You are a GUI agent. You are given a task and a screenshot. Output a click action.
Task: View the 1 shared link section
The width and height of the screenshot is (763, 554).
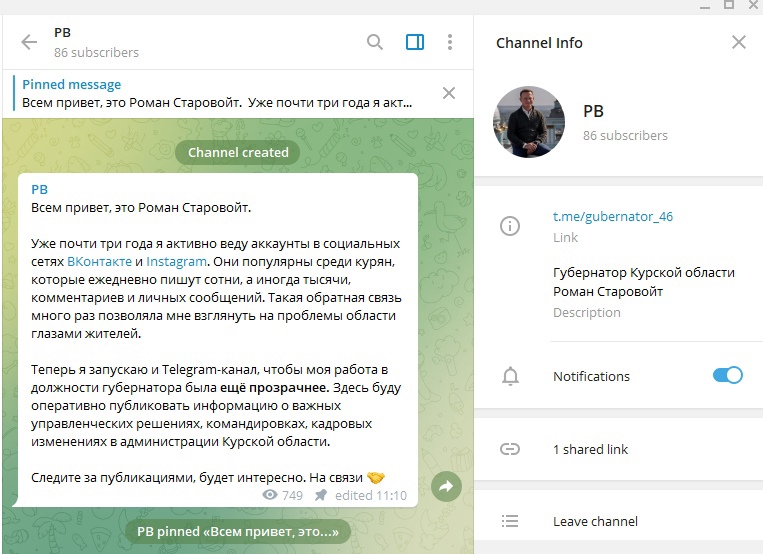tap(618, 449)
